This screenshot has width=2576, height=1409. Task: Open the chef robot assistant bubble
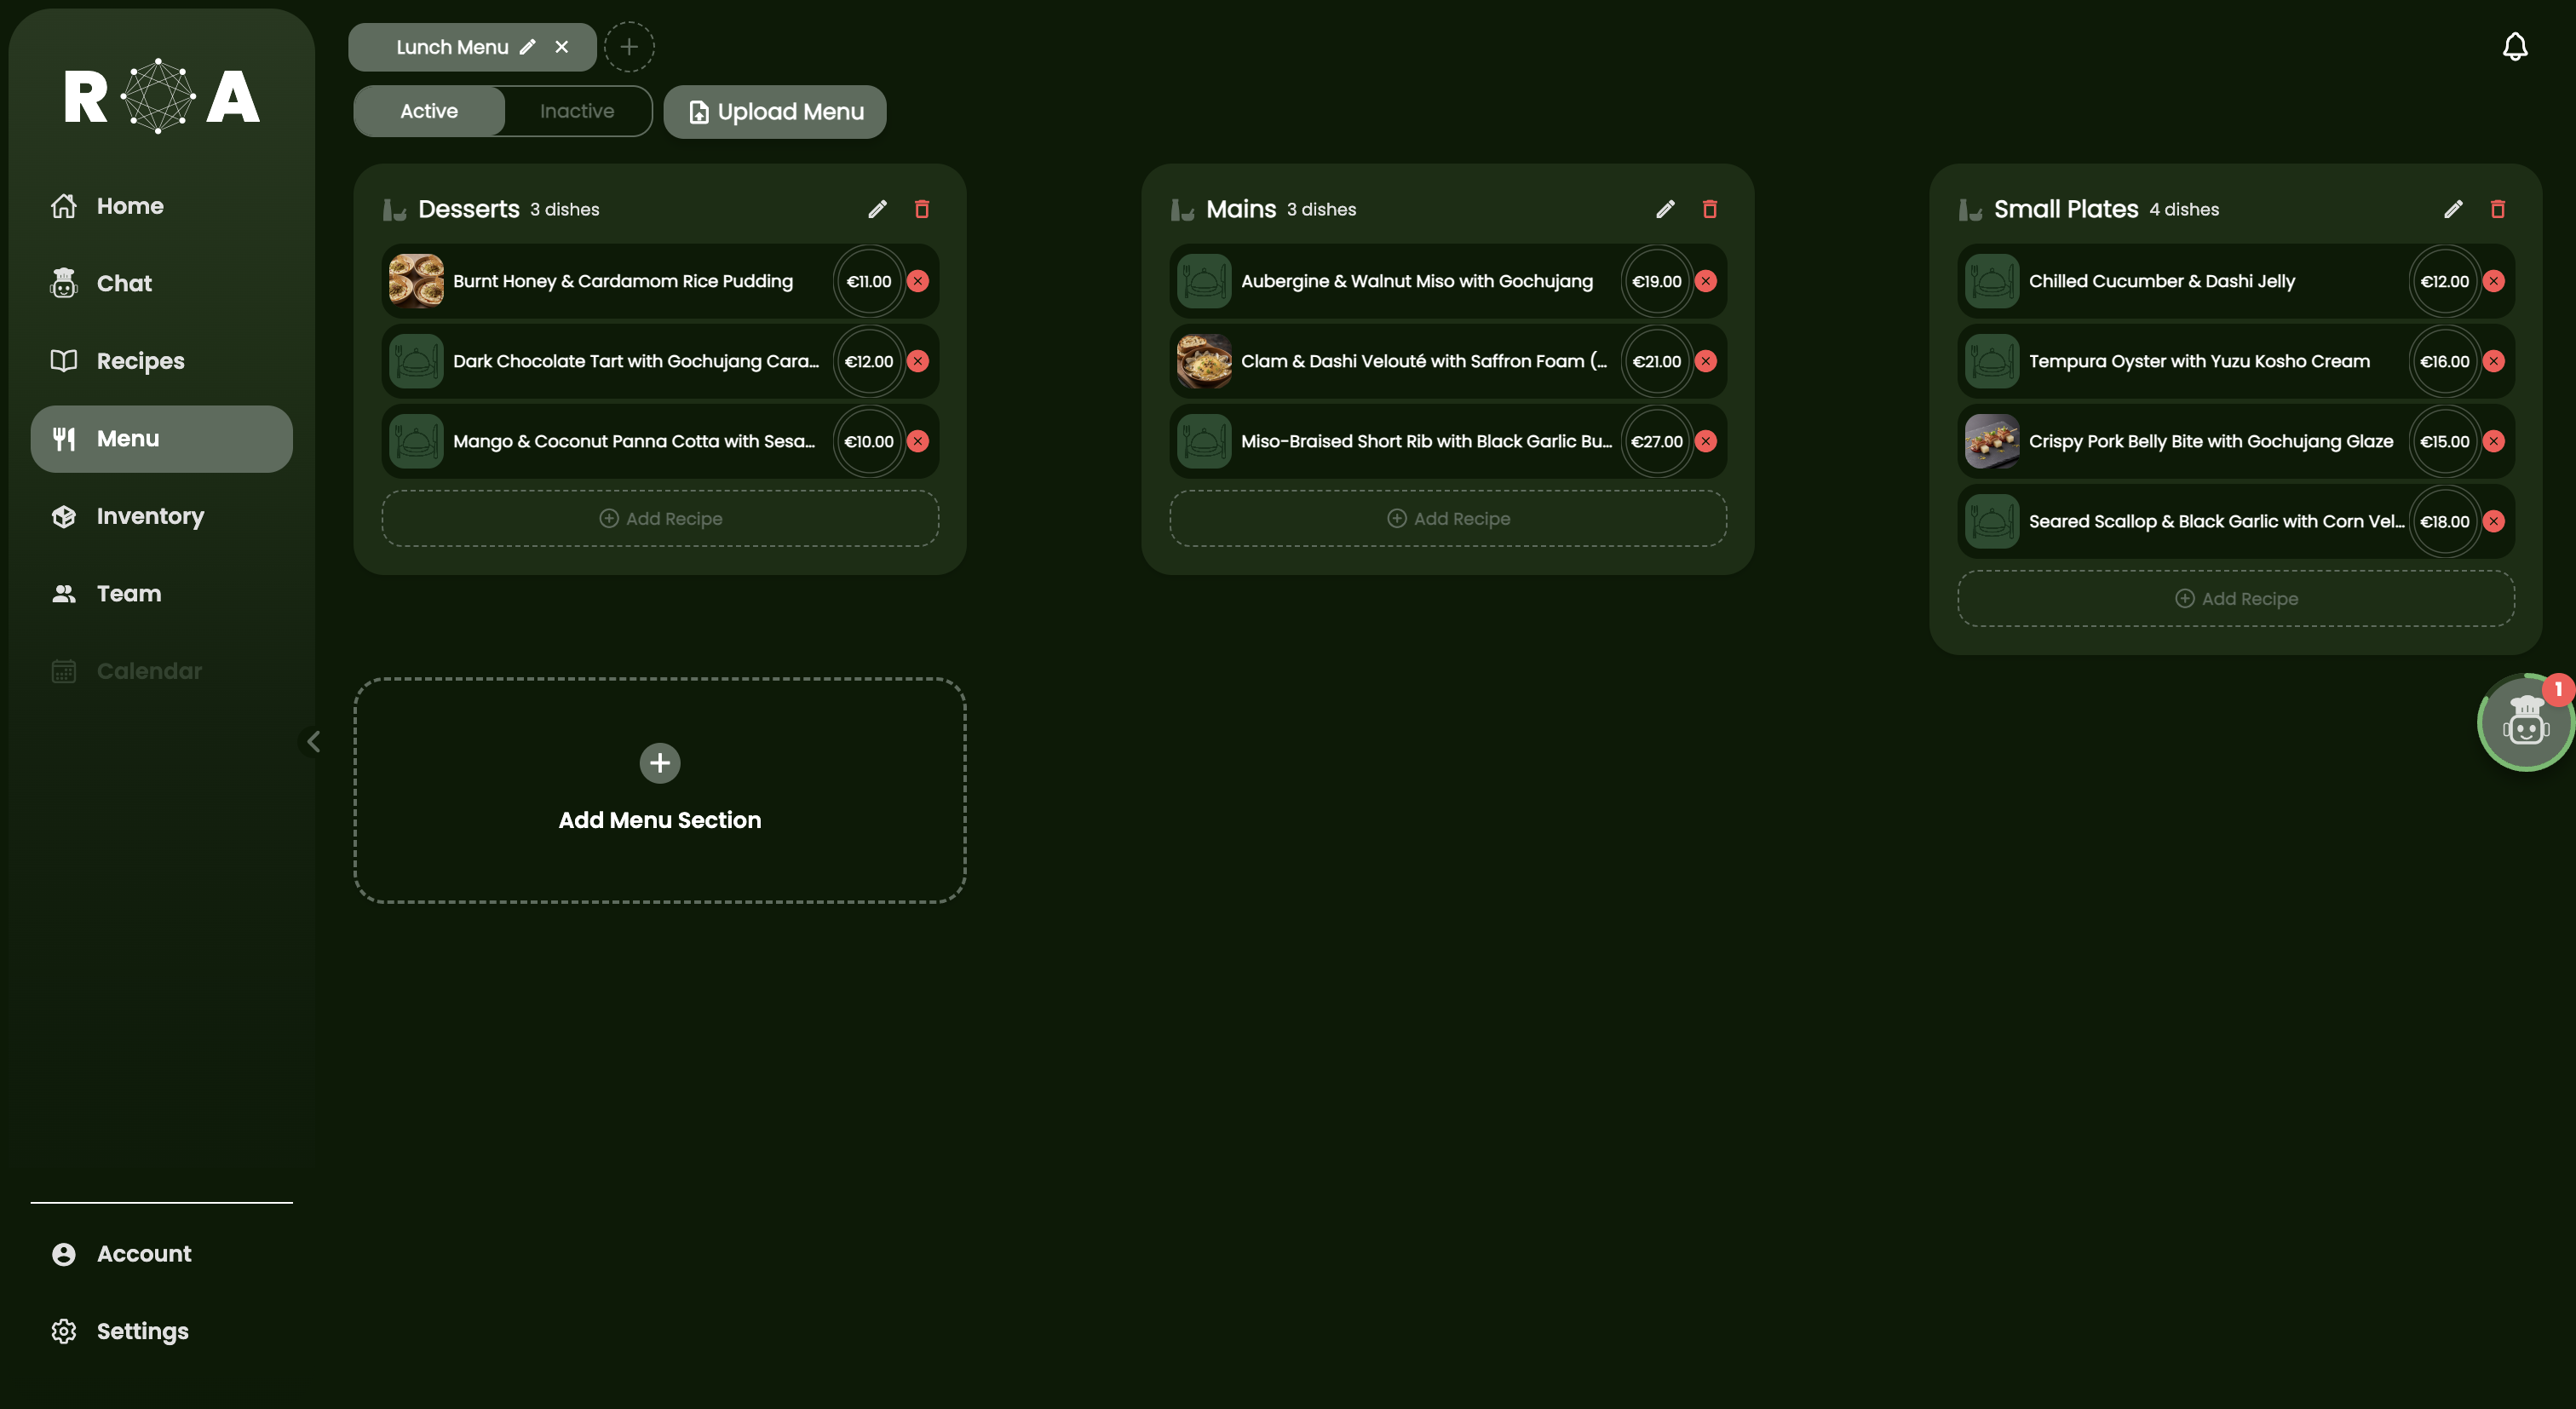(2525, 723)
